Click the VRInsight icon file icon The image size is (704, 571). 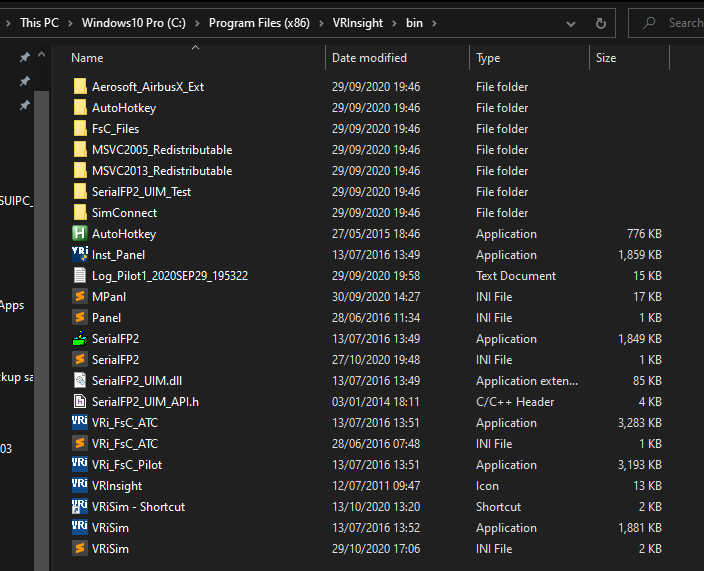(80, 485)
